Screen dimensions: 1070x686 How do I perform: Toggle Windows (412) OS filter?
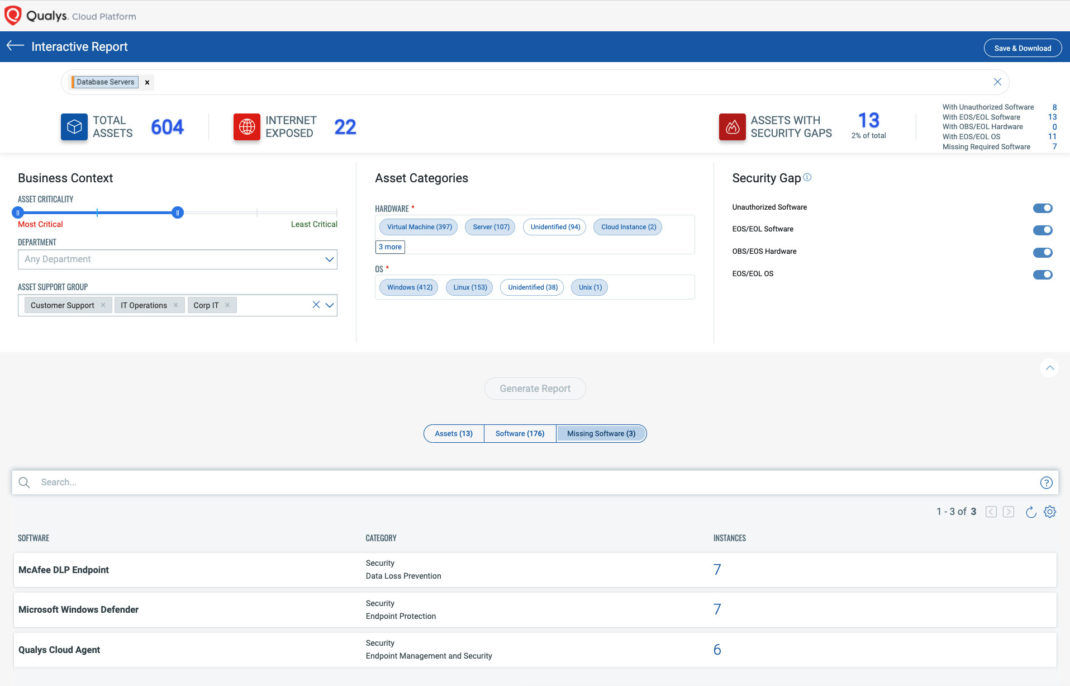(x=409, y=287)
